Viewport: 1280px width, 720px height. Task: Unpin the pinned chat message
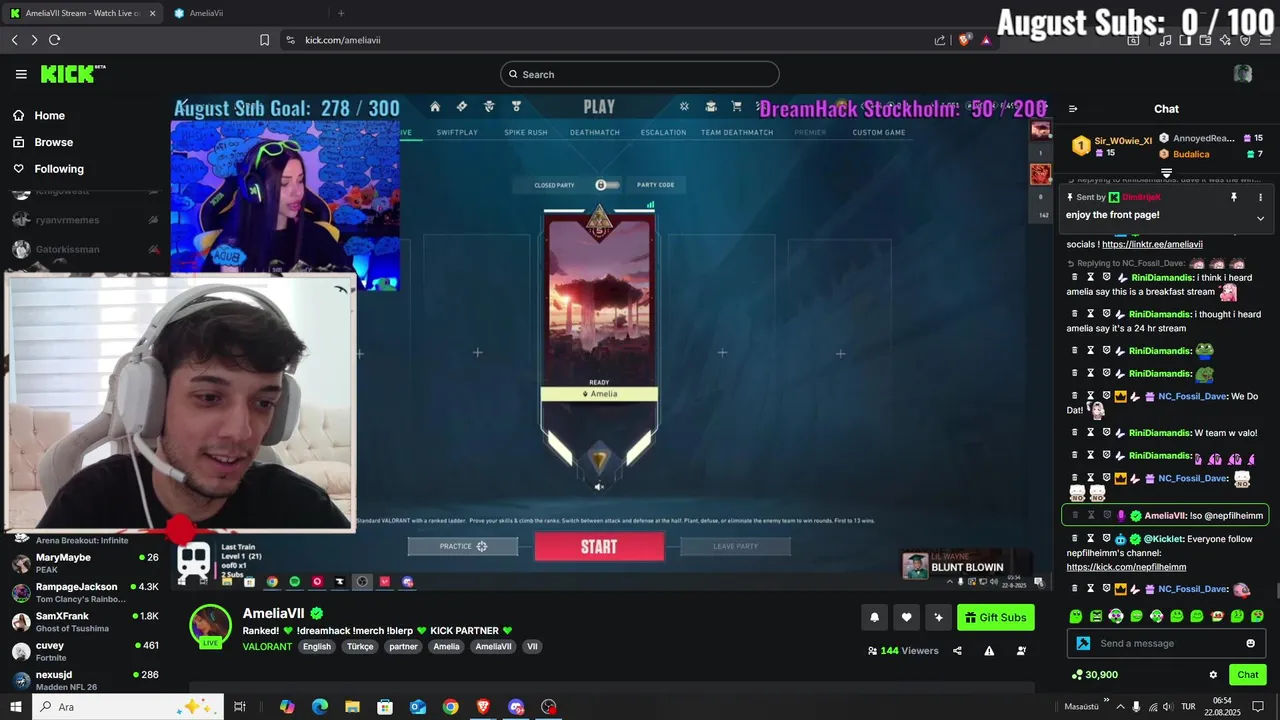click(1234, 198)
